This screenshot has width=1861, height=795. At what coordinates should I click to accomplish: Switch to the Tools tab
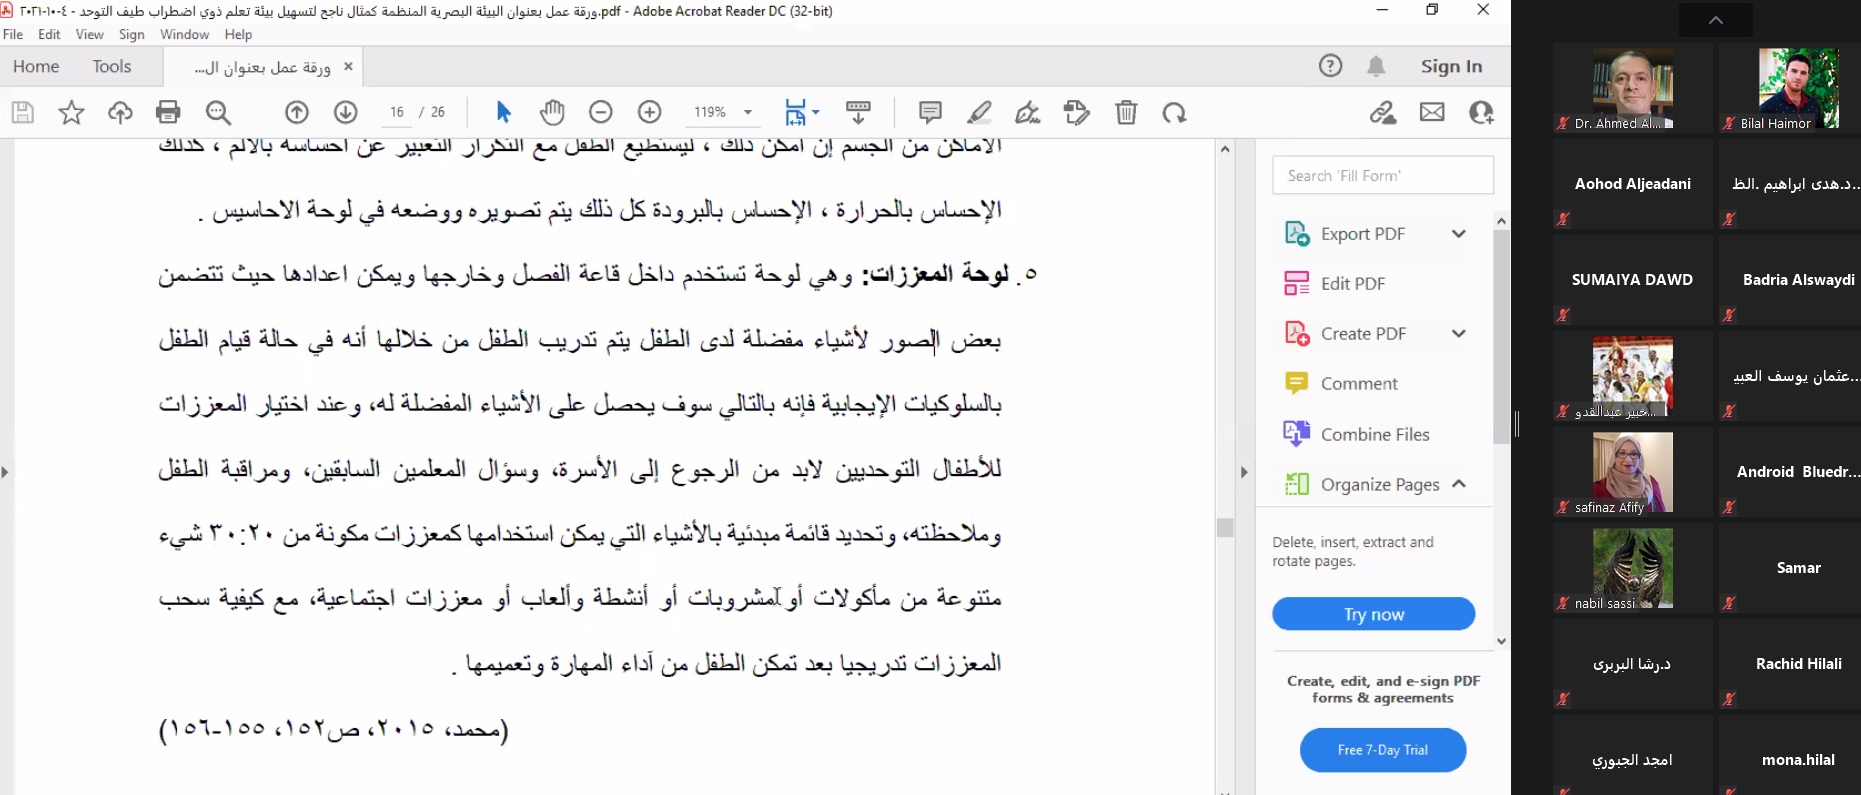click(112, 66)
